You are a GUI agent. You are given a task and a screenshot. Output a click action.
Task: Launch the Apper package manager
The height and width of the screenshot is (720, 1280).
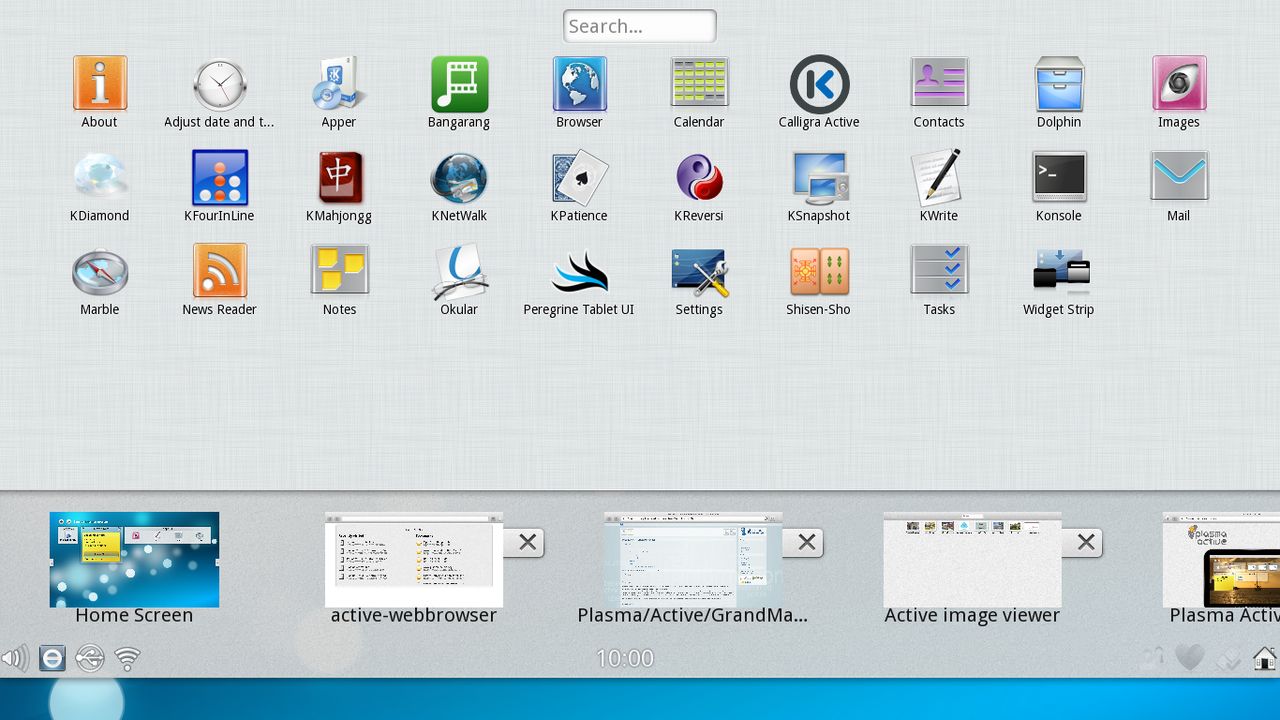point(339,92)
